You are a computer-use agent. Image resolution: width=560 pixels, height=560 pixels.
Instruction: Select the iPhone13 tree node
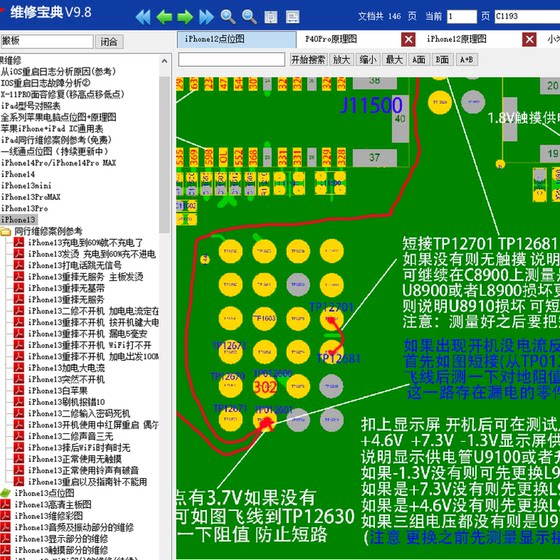pos(18,220)
